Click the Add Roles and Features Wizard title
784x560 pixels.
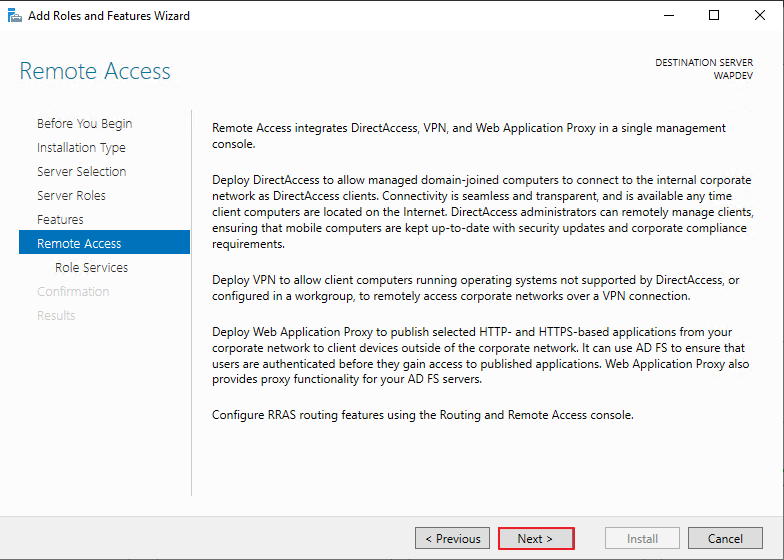(109, 16)
